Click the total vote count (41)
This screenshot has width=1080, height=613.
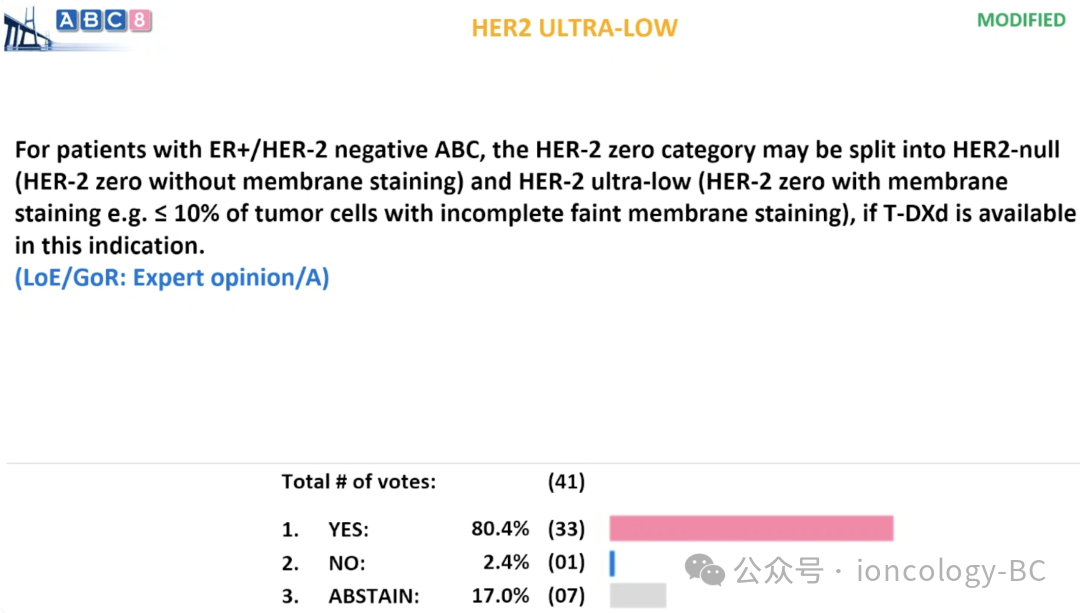[x=566, y=482]
